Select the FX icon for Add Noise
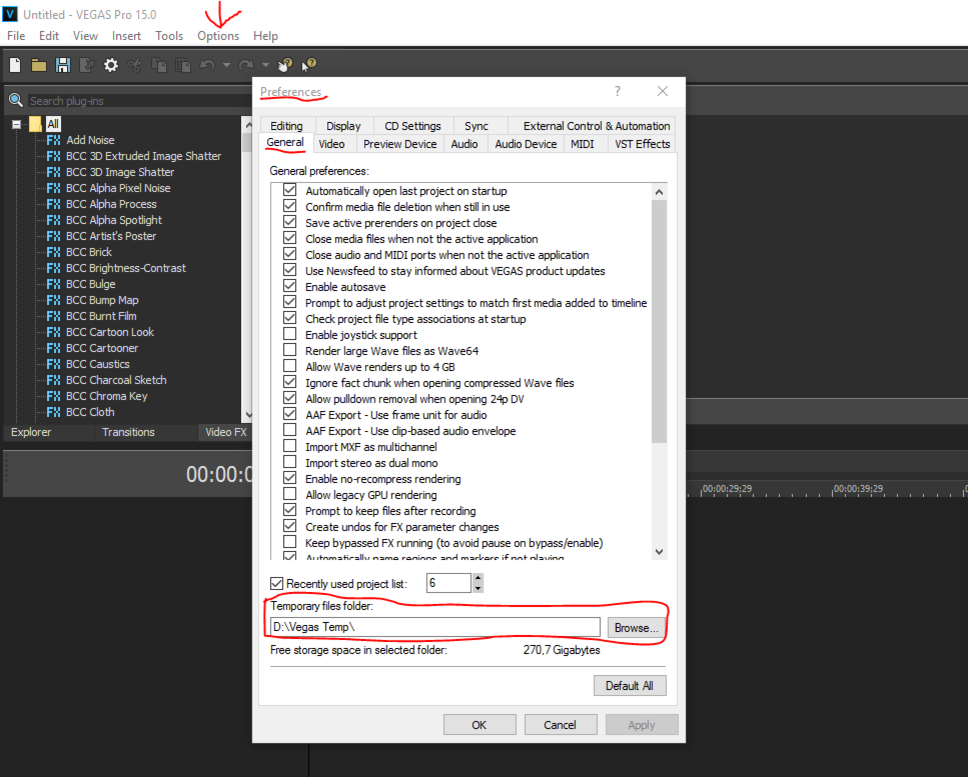The height and width of the screenshot is (777, 968). coord(54,140)
